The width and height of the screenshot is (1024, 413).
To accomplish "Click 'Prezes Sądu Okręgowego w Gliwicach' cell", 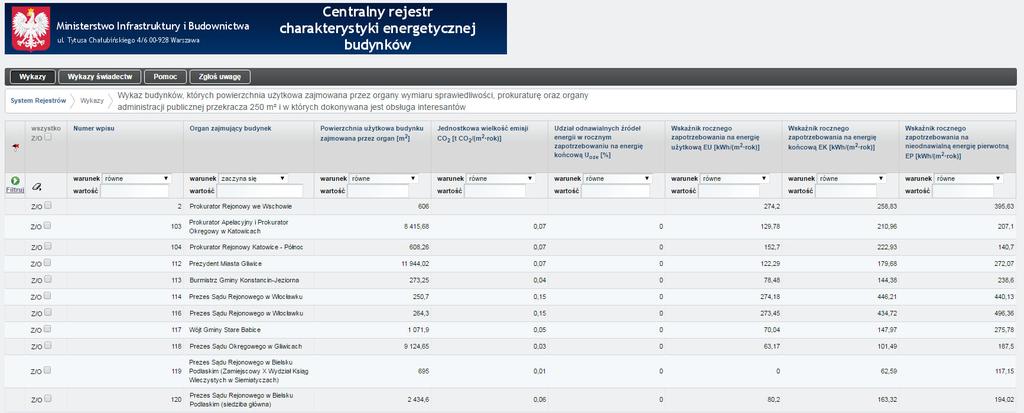I will (246, 346).
